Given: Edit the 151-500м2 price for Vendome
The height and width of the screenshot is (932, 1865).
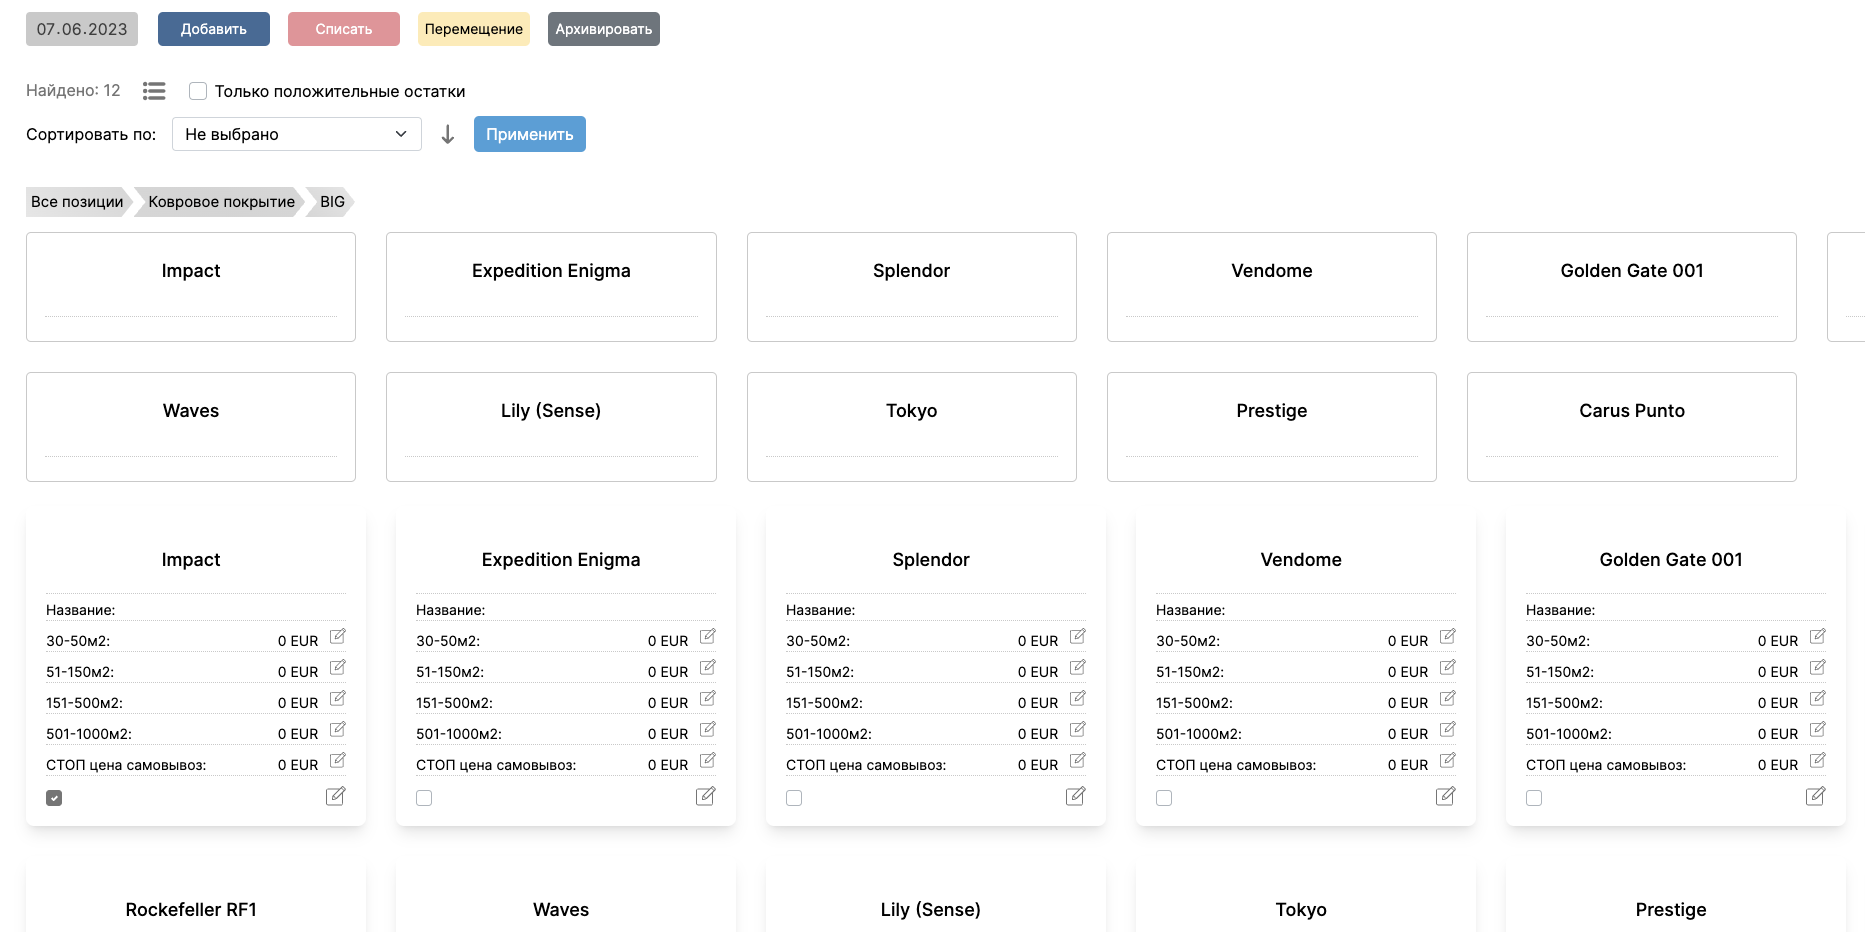Looking at the screenshot, I should point(1447,699).
